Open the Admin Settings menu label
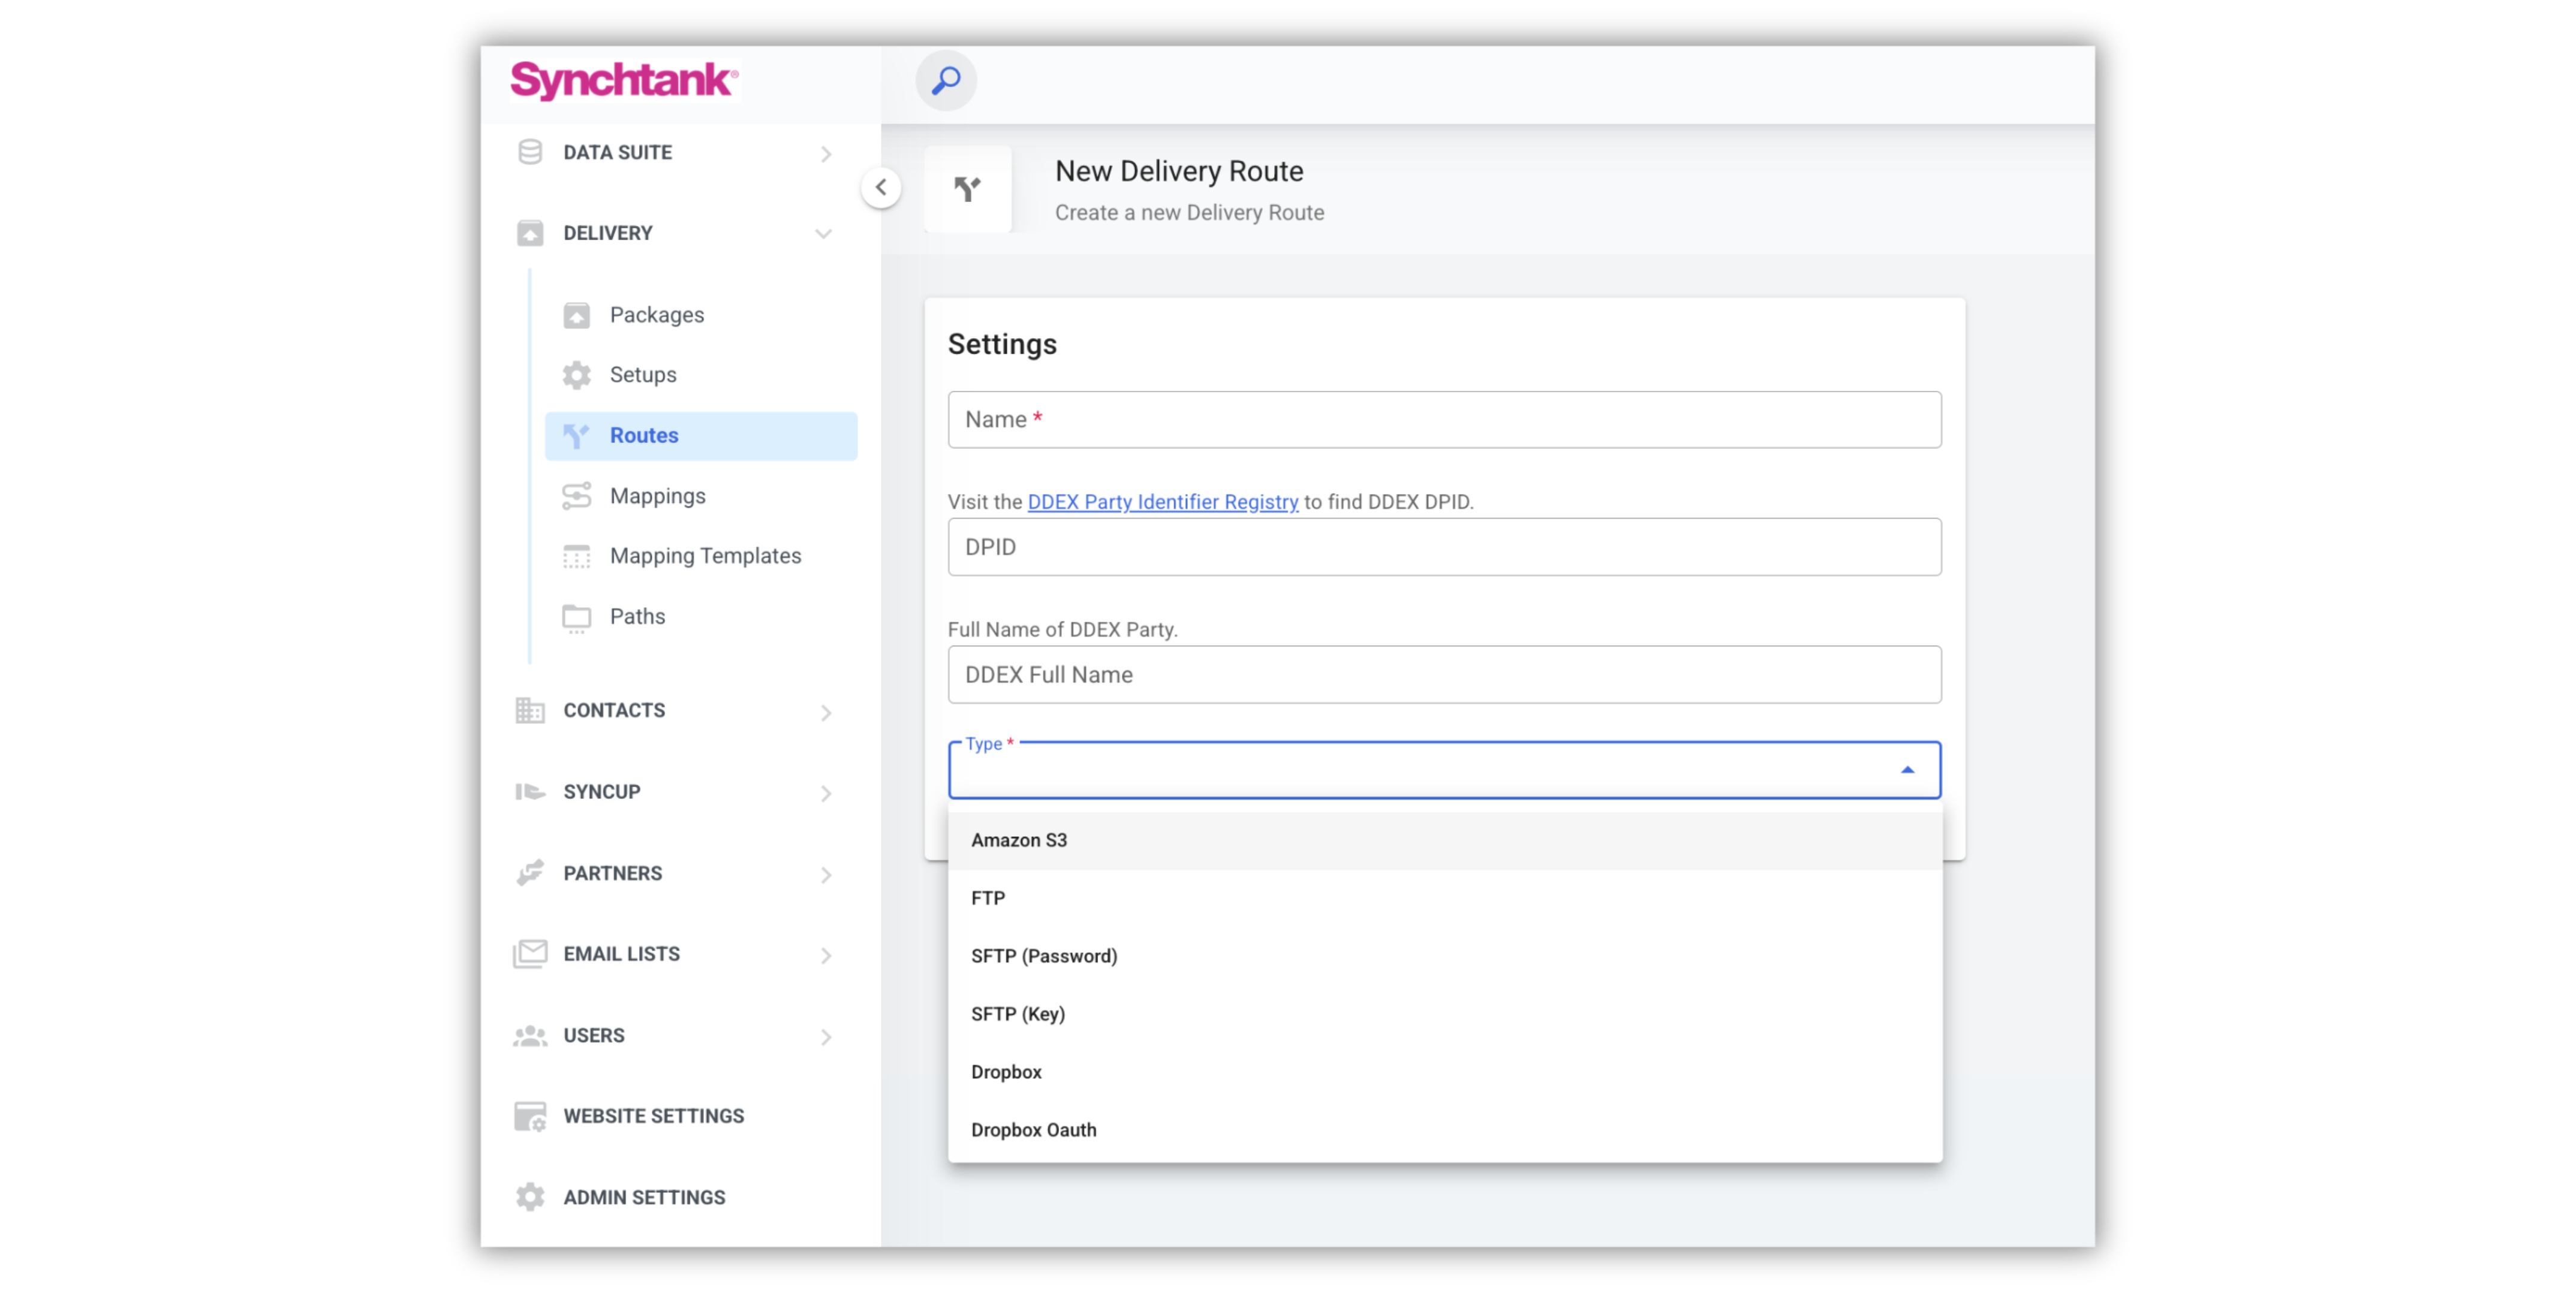The image size is (2576, 1293). (x=644, y=1197)
